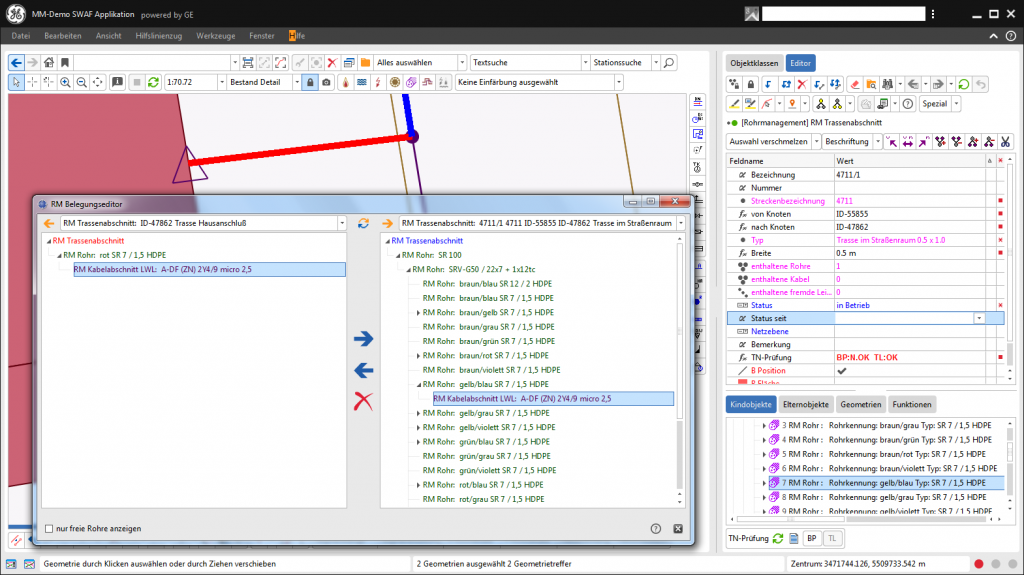Click the Geometrien button

[x=859, y=405]
